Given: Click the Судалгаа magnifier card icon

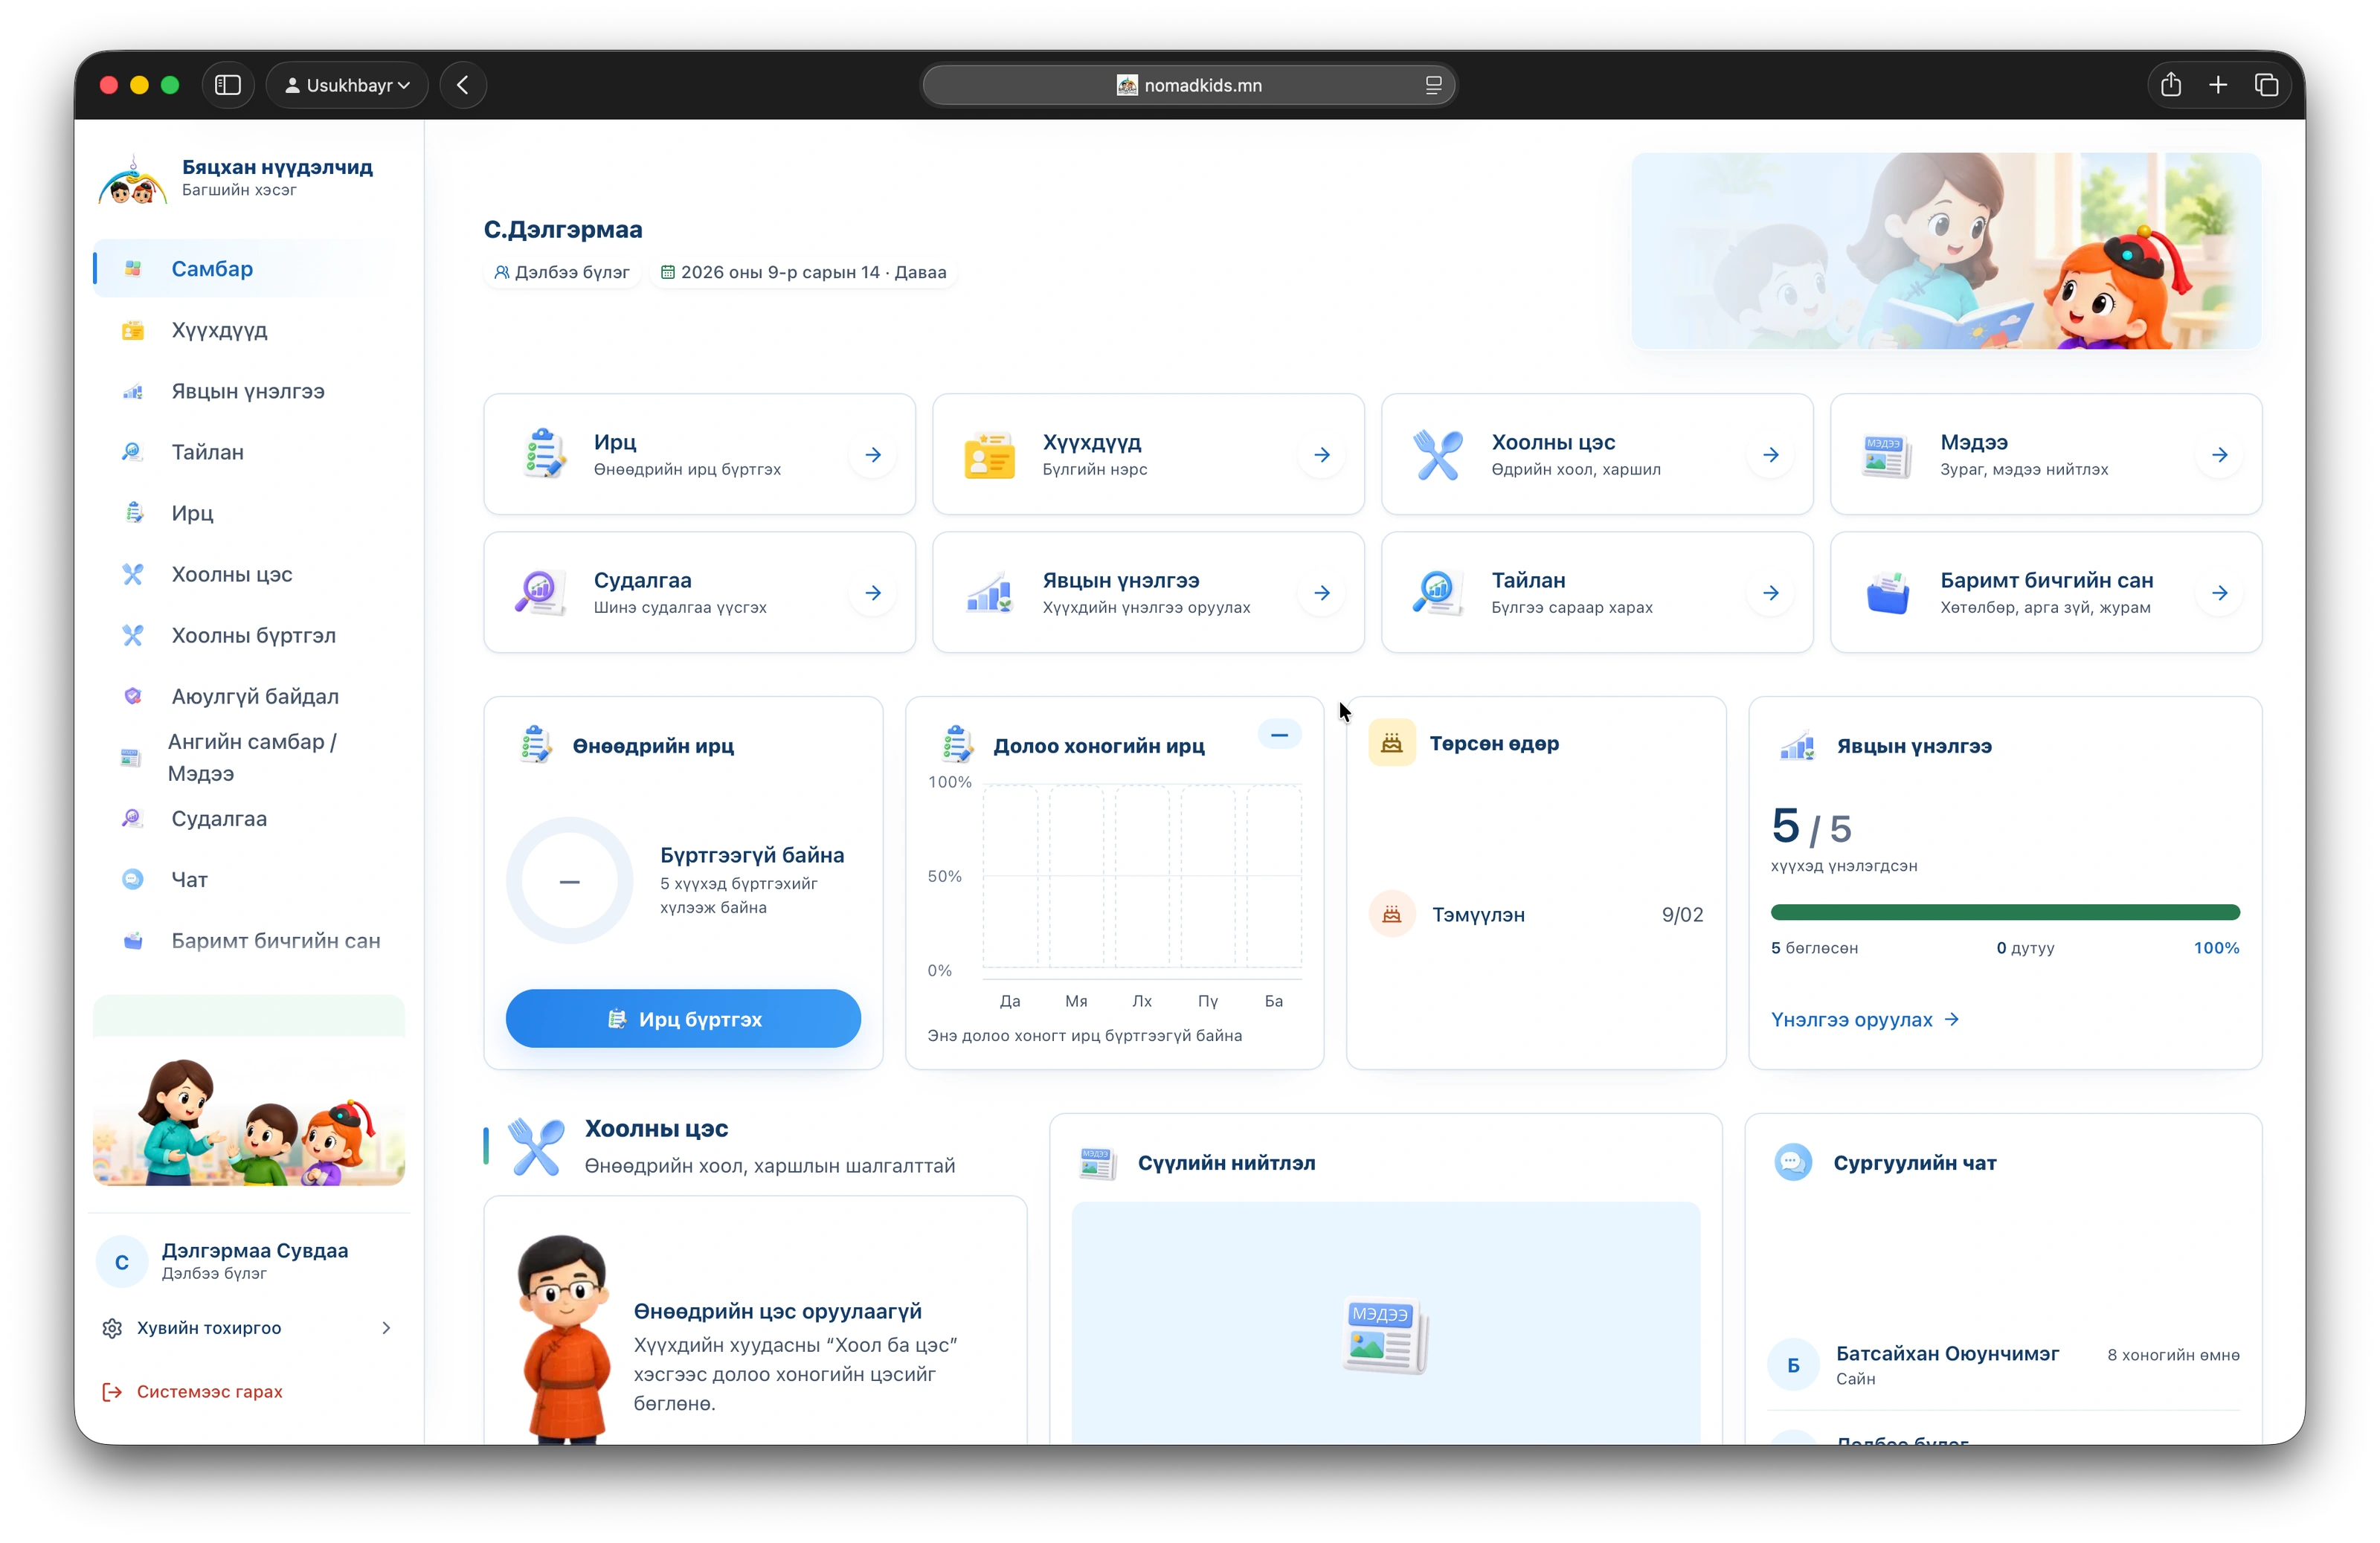Looking at the screenshot, I should (x=540, y=592).
